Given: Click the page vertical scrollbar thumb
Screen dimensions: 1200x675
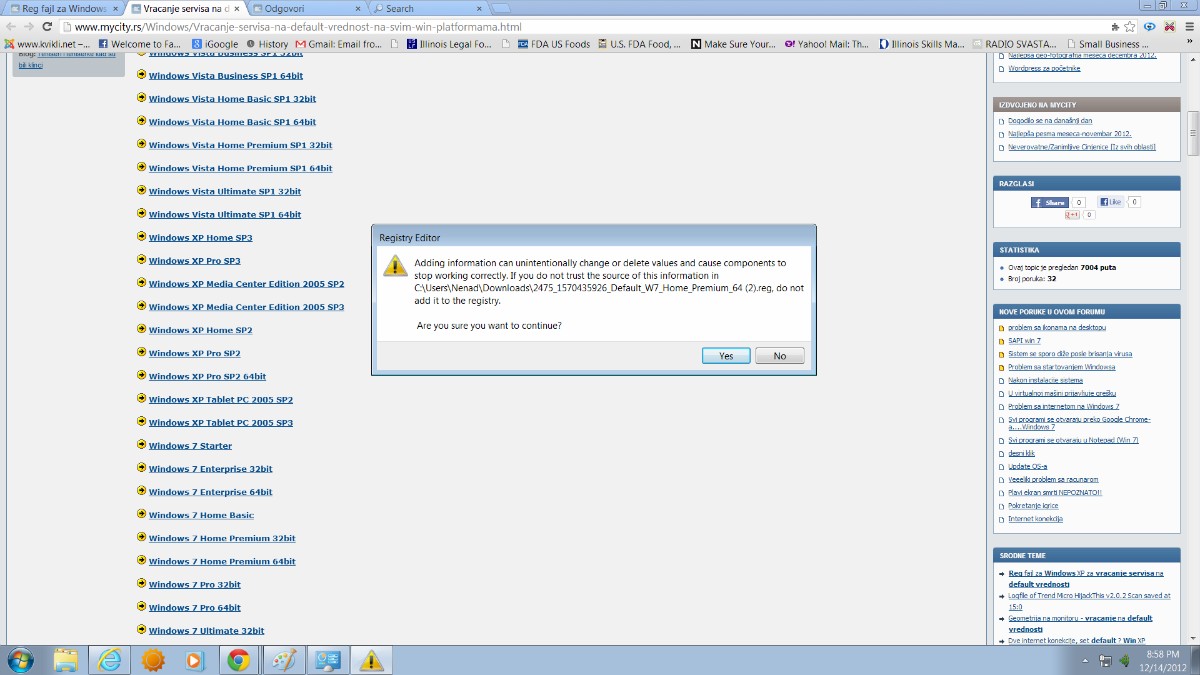Looking at the screenshot, I should click(x=1193, y=134).
